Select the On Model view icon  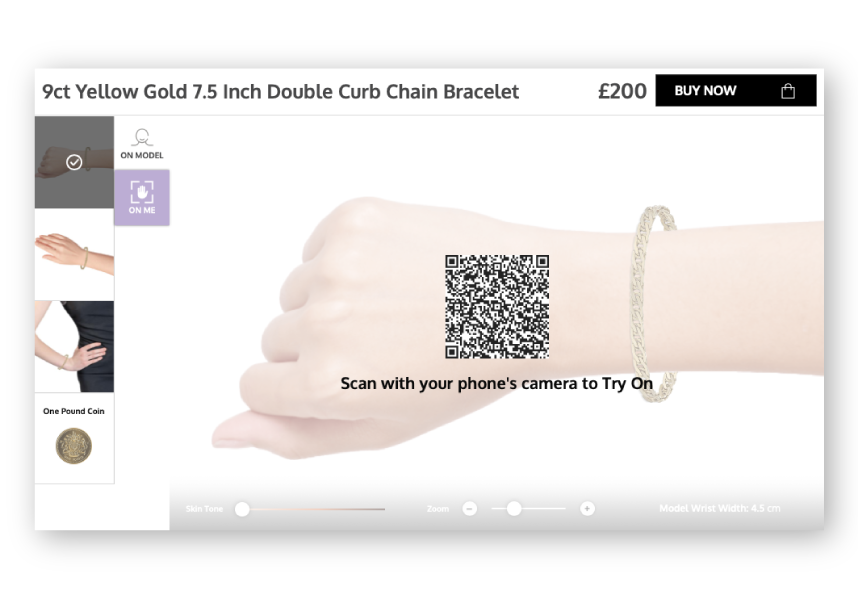click(x=142, y=137)
